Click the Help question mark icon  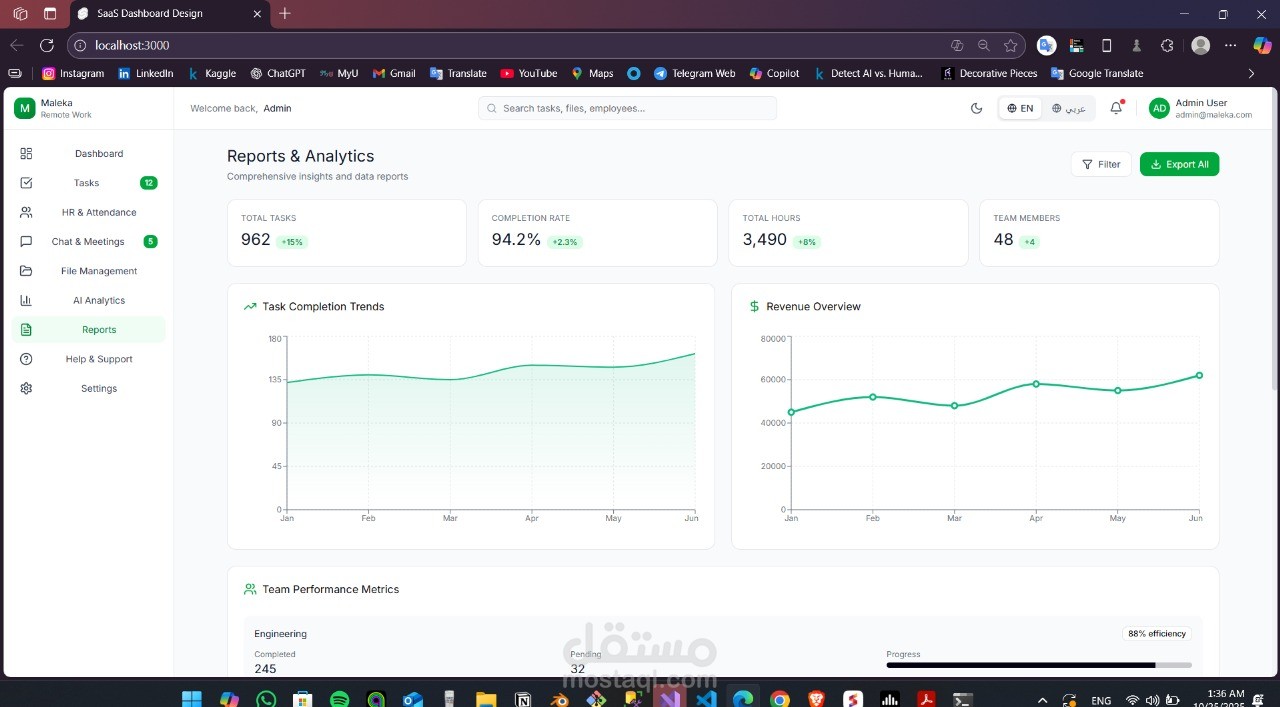[26, 359]
